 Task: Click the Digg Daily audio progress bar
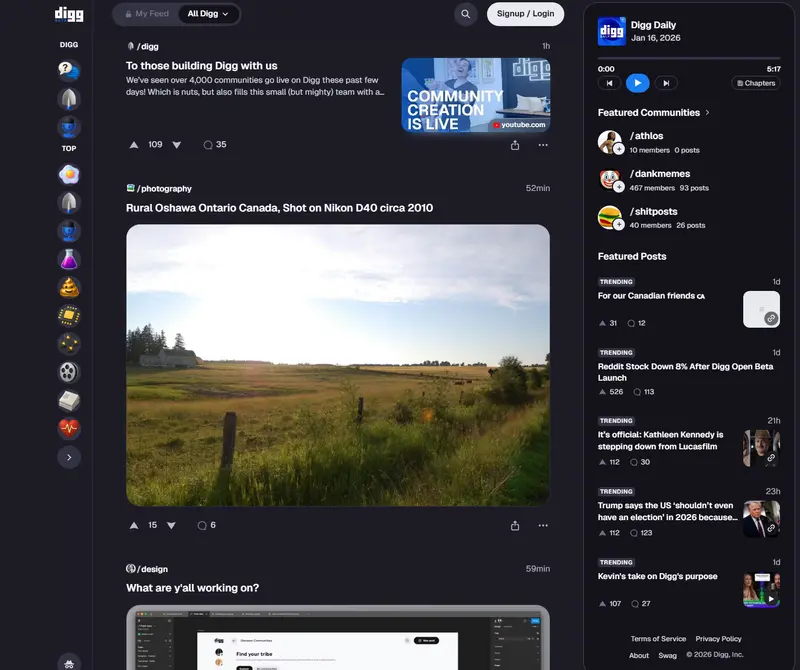click(x=688, y=59)
